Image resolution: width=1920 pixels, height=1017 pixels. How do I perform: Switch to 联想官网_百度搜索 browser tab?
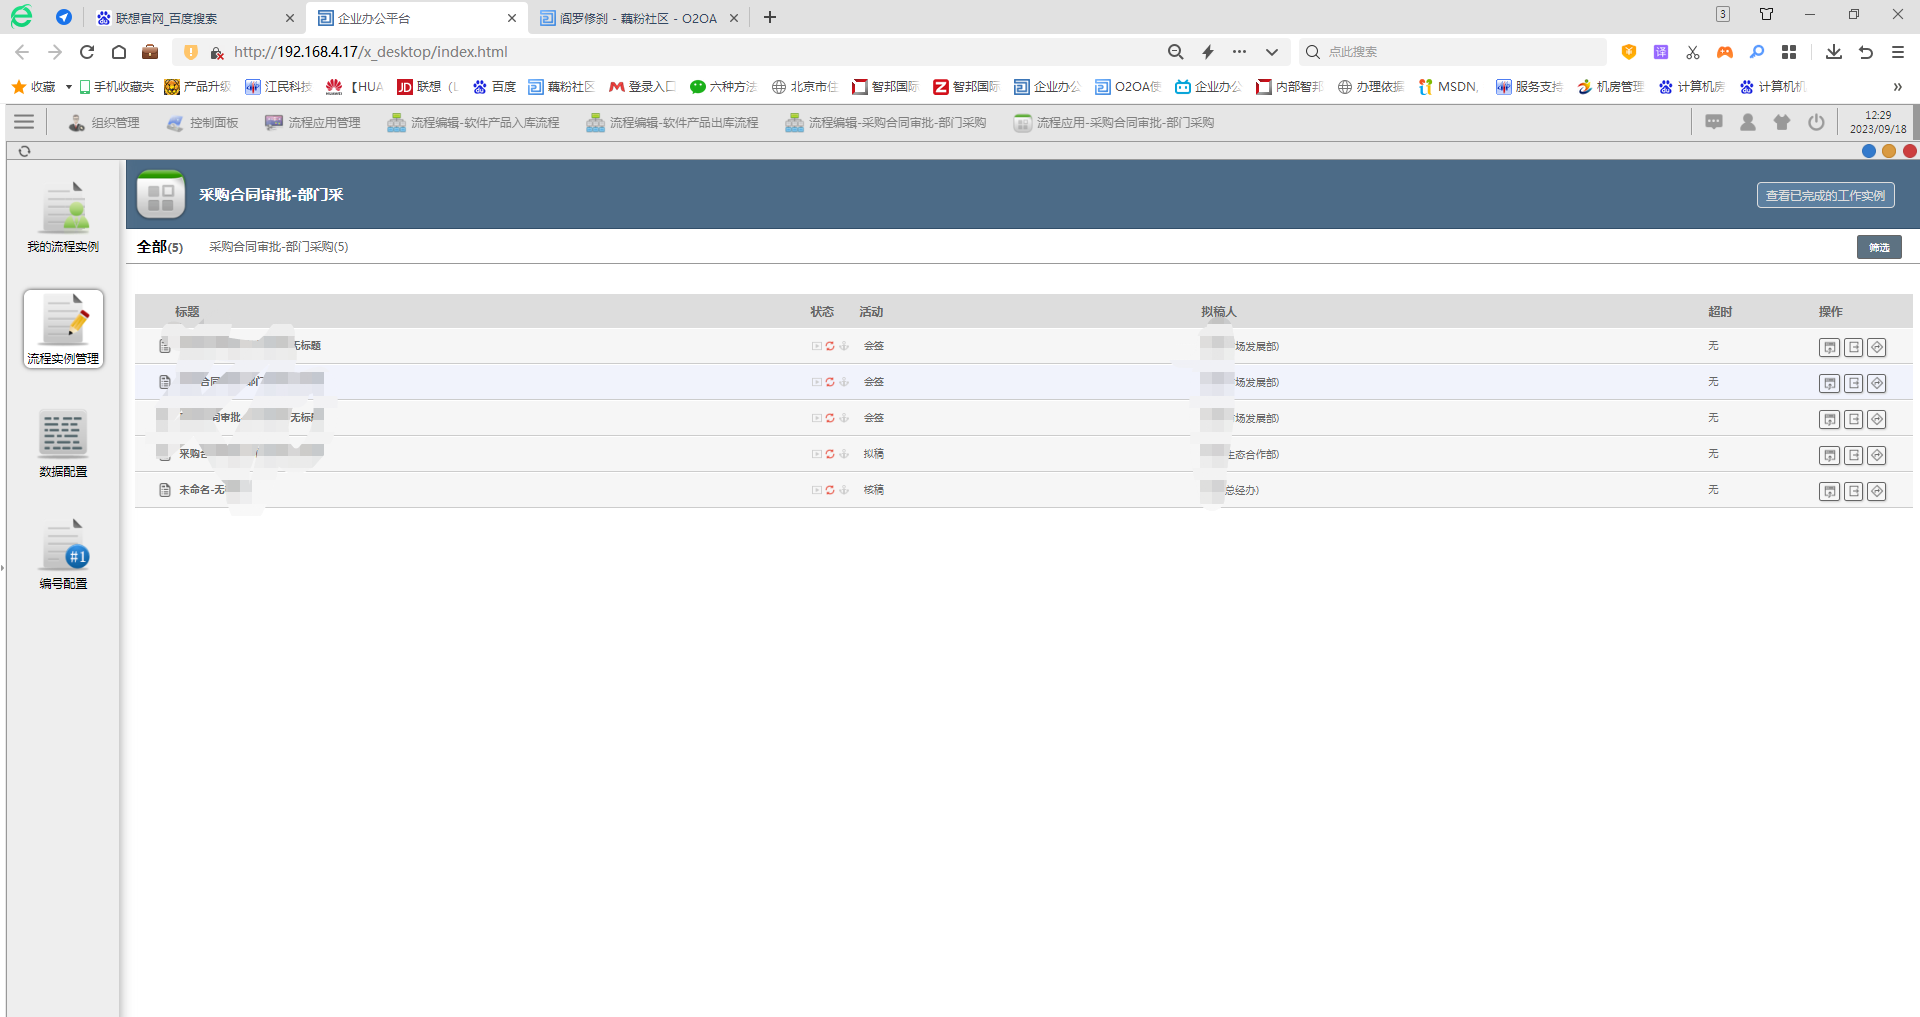(195, 18)
